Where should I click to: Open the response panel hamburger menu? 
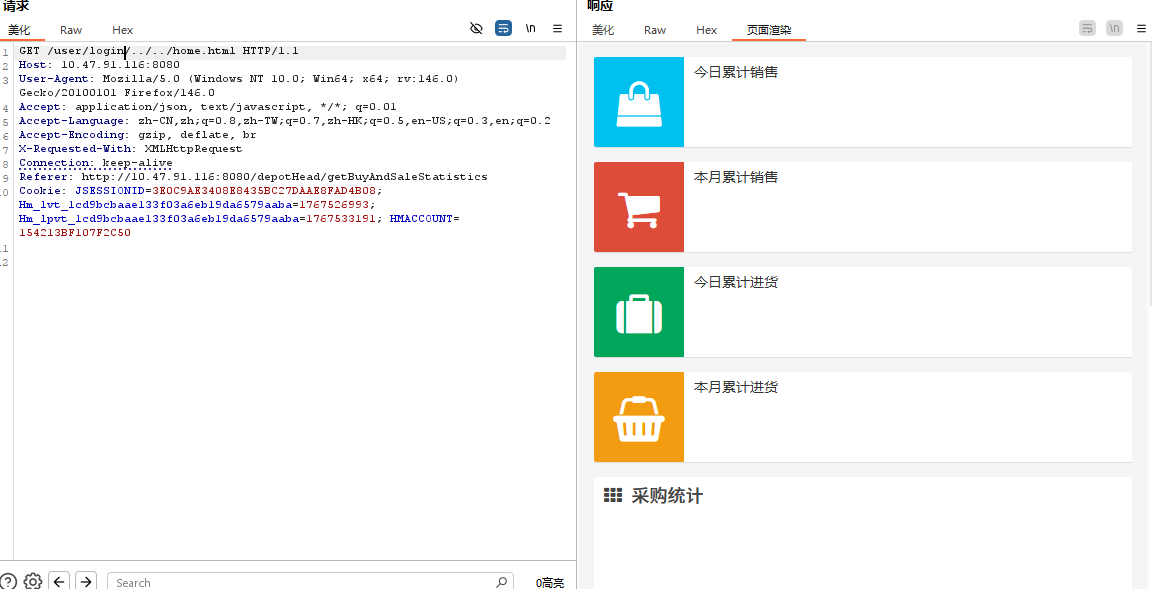[x=1141, y=29]
